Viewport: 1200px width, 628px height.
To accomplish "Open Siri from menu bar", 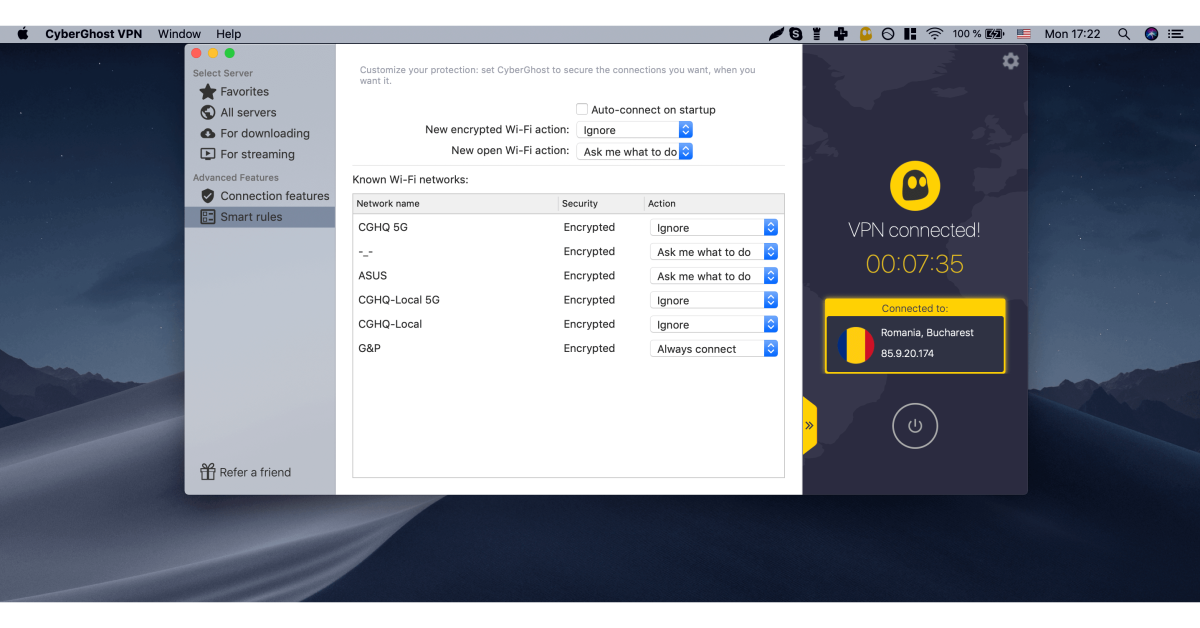I will (1151, 34).
